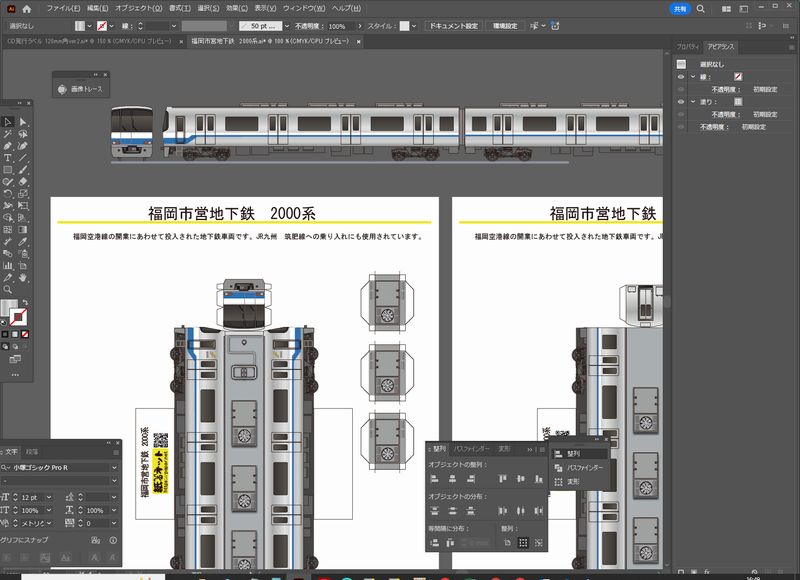This screenshot has height=580, width=800.
Task: Click horizontal align left icon in 整列 panel
Action: (x=435, y=479)
